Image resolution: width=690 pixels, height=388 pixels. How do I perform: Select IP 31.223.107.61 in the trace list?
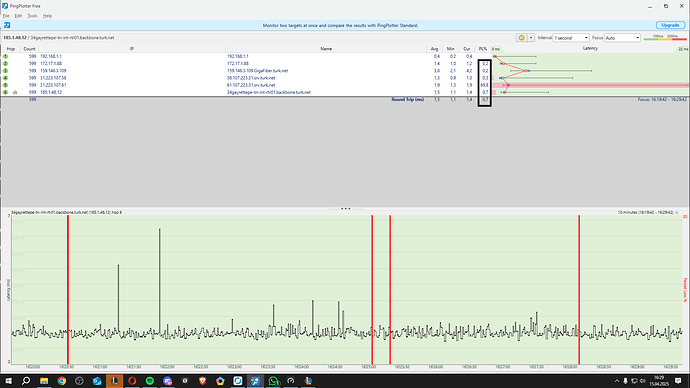tap(53, 85)
